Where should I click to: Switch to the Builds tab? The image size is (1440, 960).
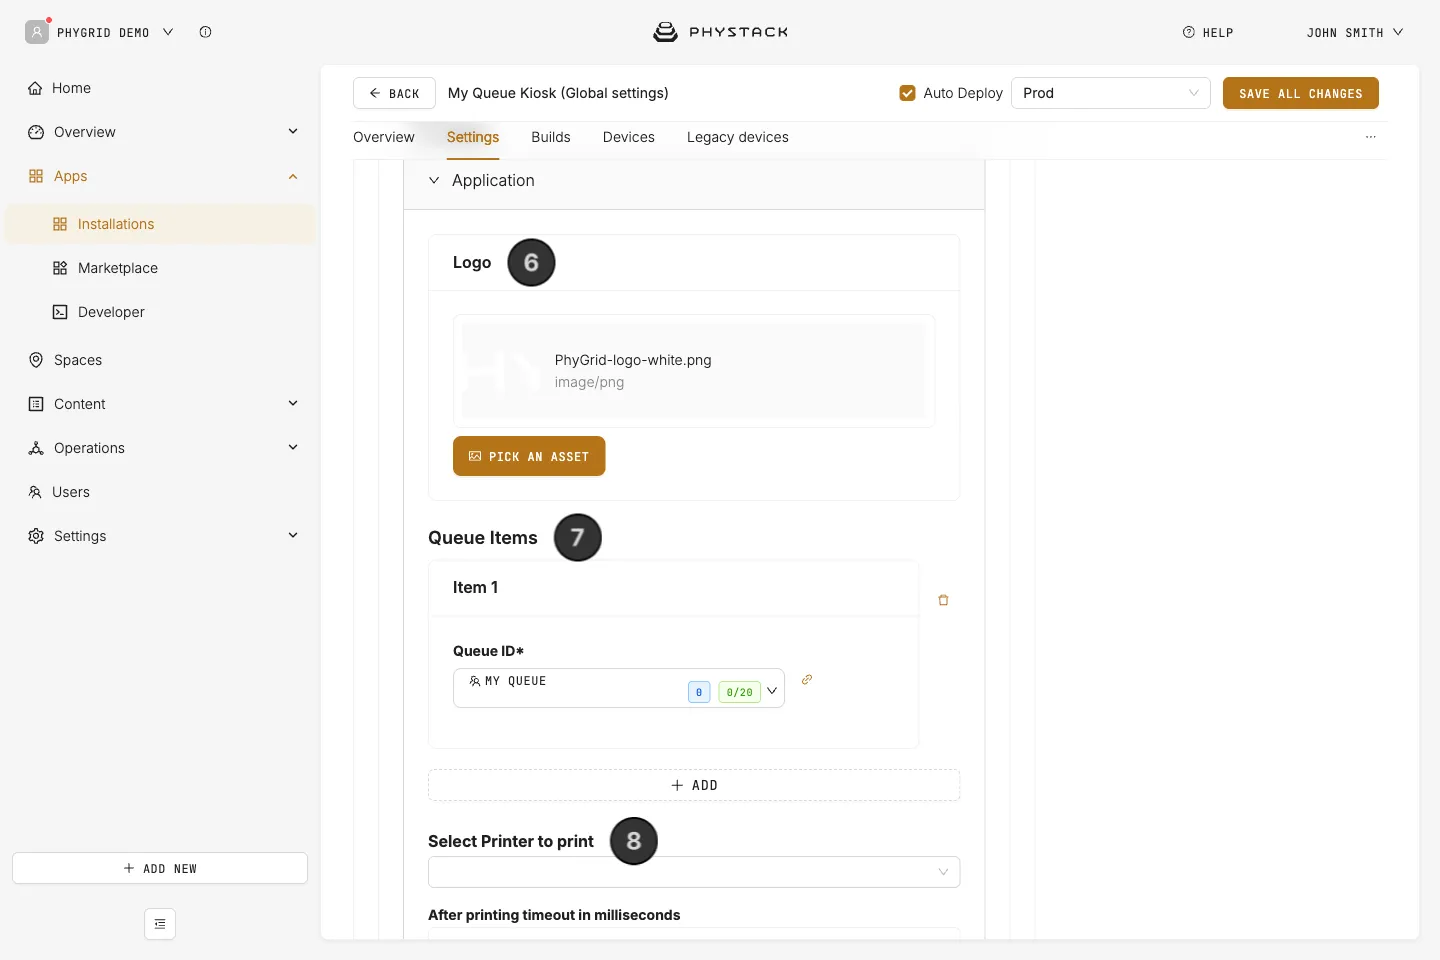pos(551,137)
